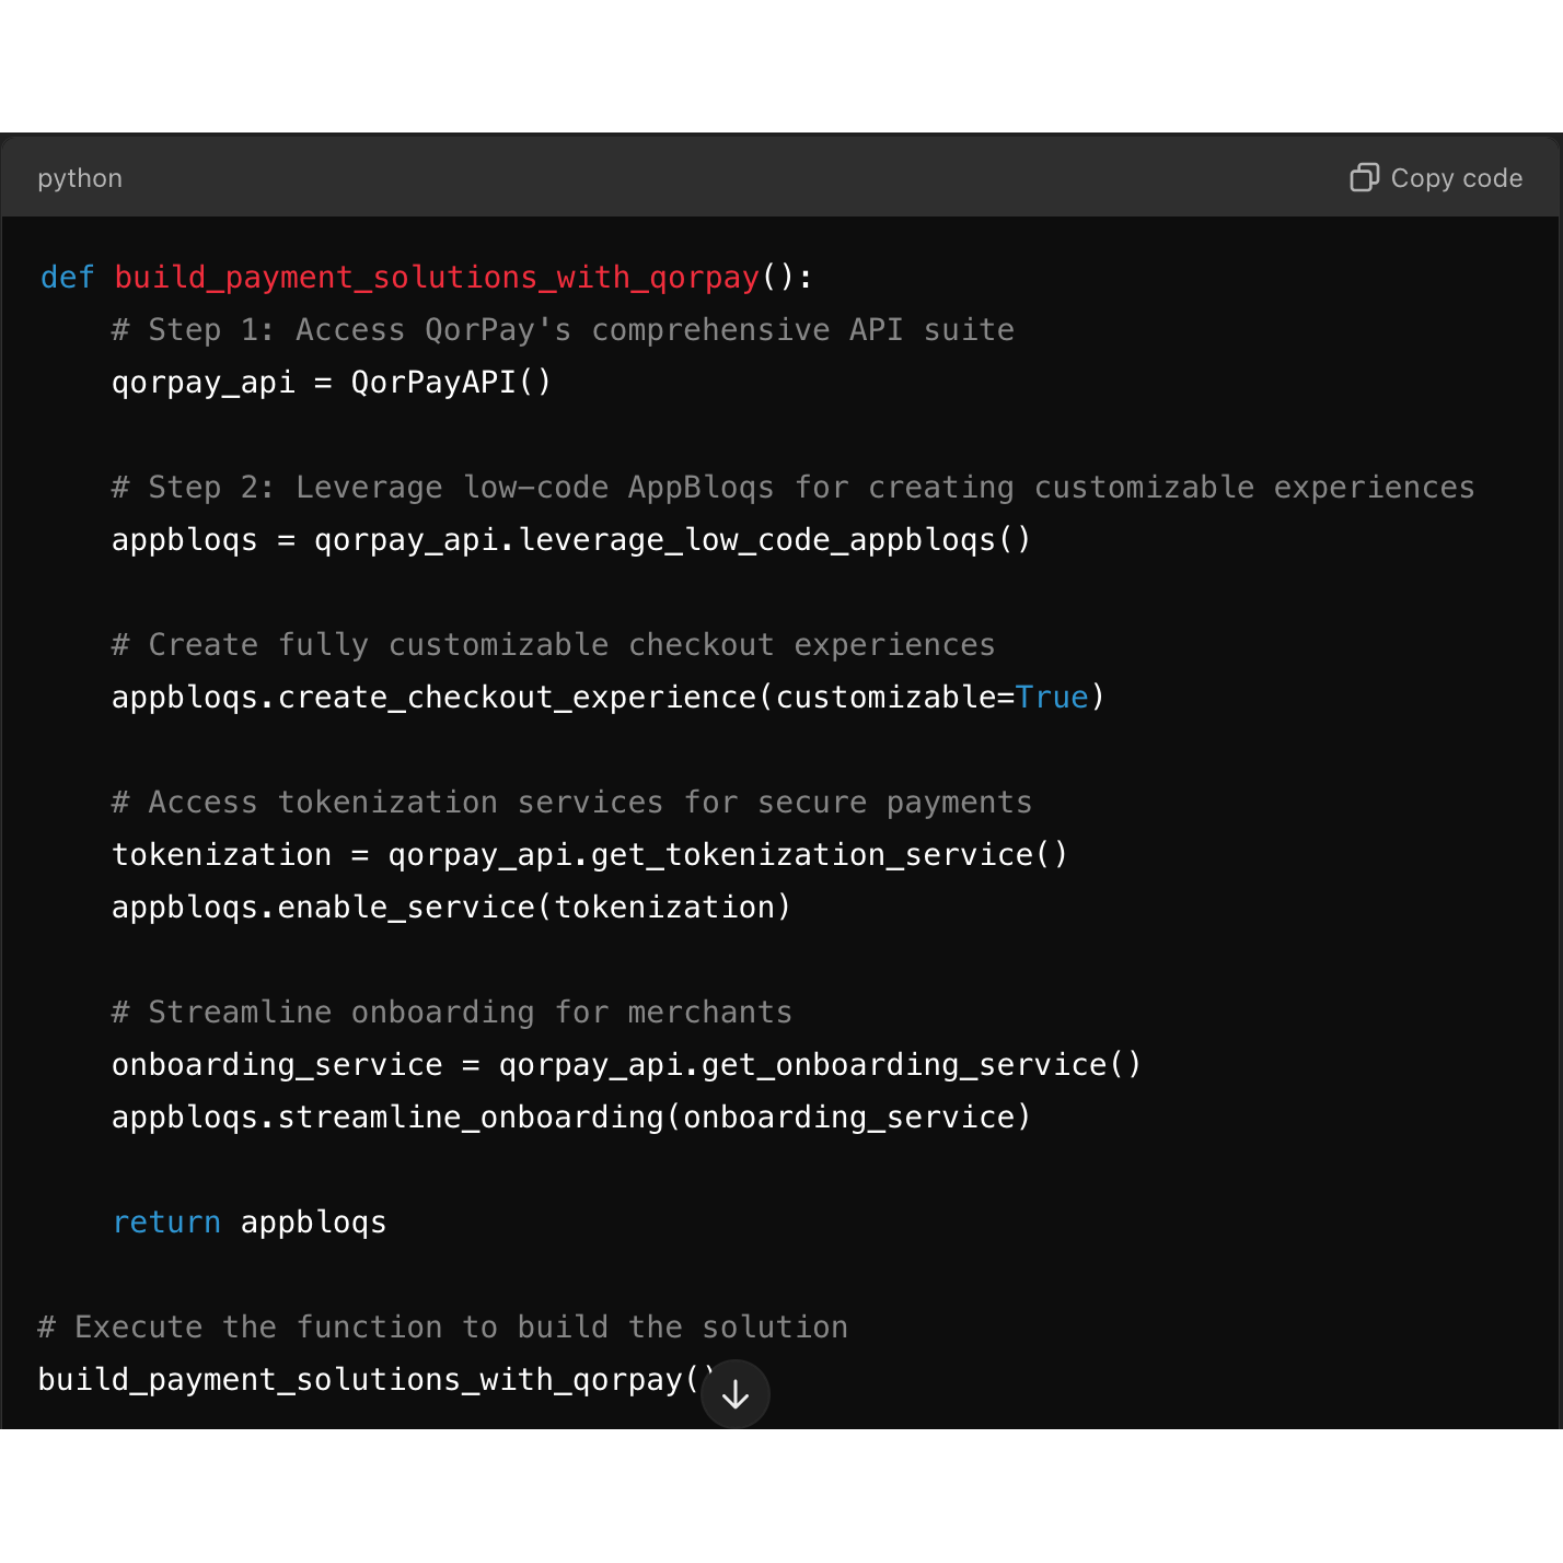Click the return keyword
This screenshot has height=1563, width=1563.
(x=166, y=1222)
